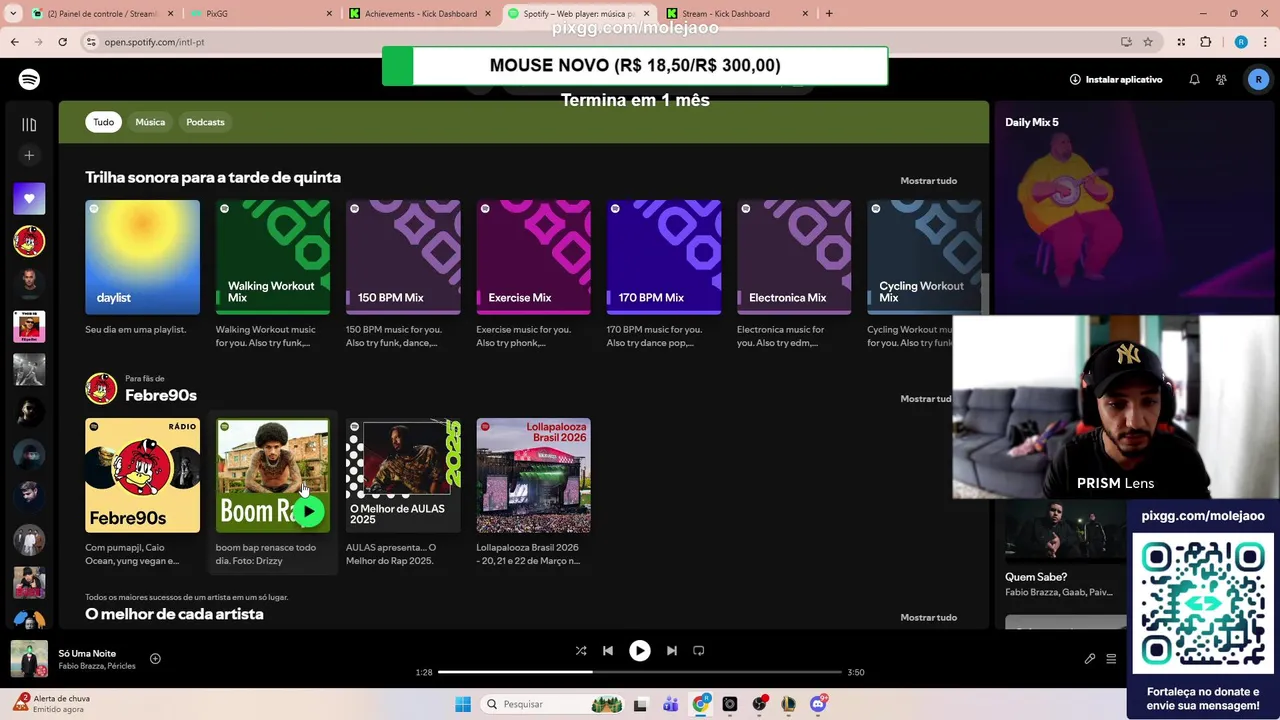1280x720 pixels.
Task: Open Alerta de chuva weather widget
Action: point(52,704)
